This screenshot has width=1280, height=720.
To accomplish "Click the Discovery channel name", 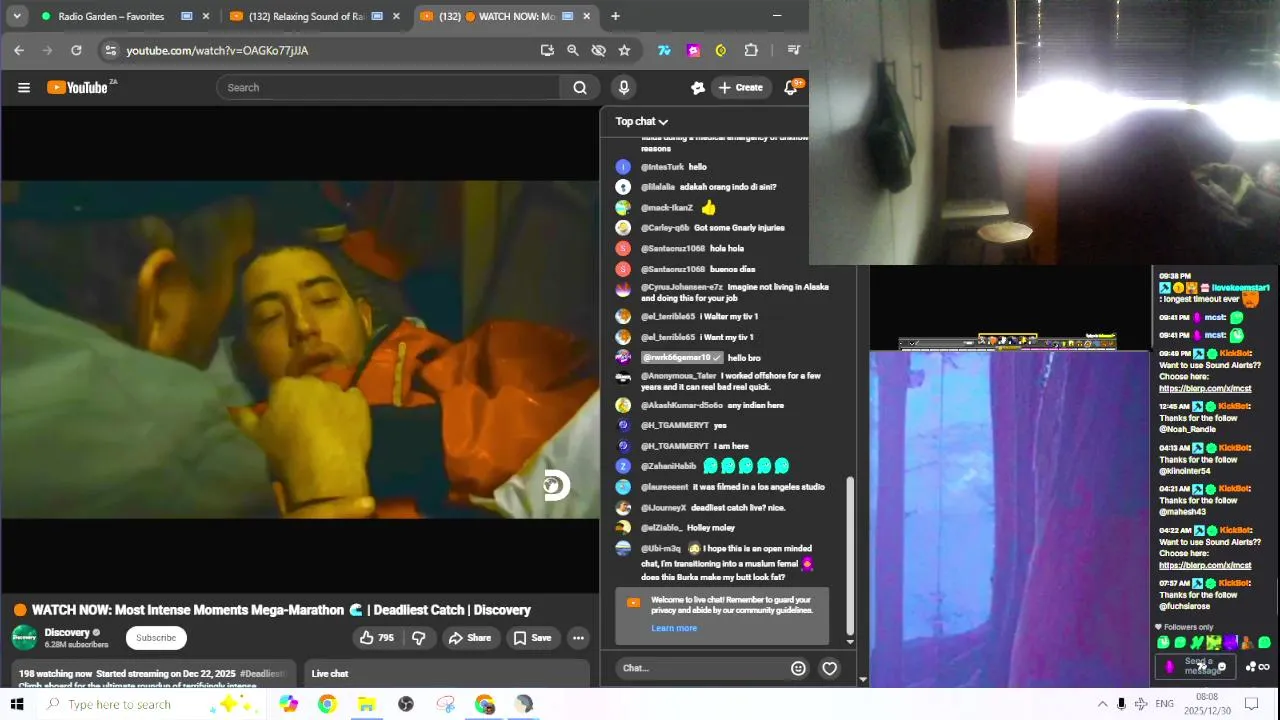I will coord(67,632).
